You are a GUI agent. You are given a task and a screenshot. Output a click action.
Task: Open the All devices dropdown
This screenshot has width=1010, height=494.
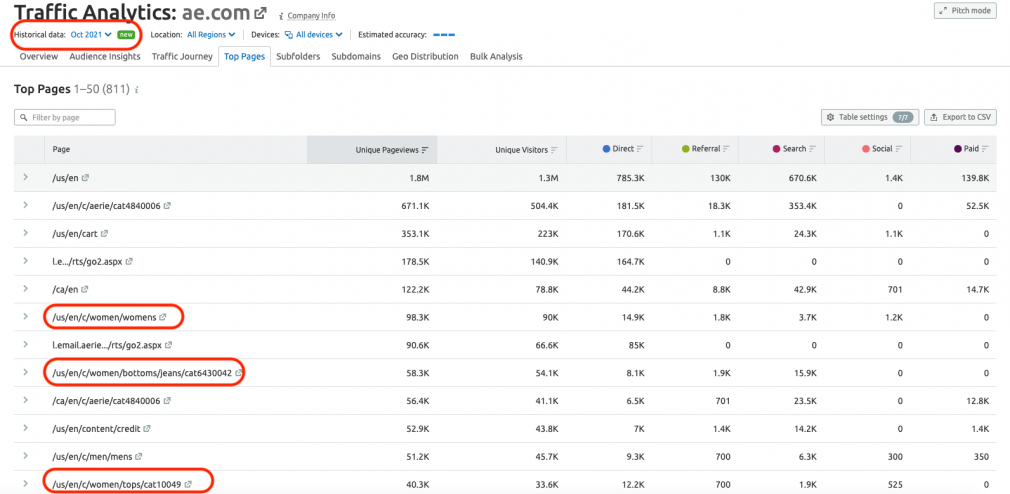[314, 35]
